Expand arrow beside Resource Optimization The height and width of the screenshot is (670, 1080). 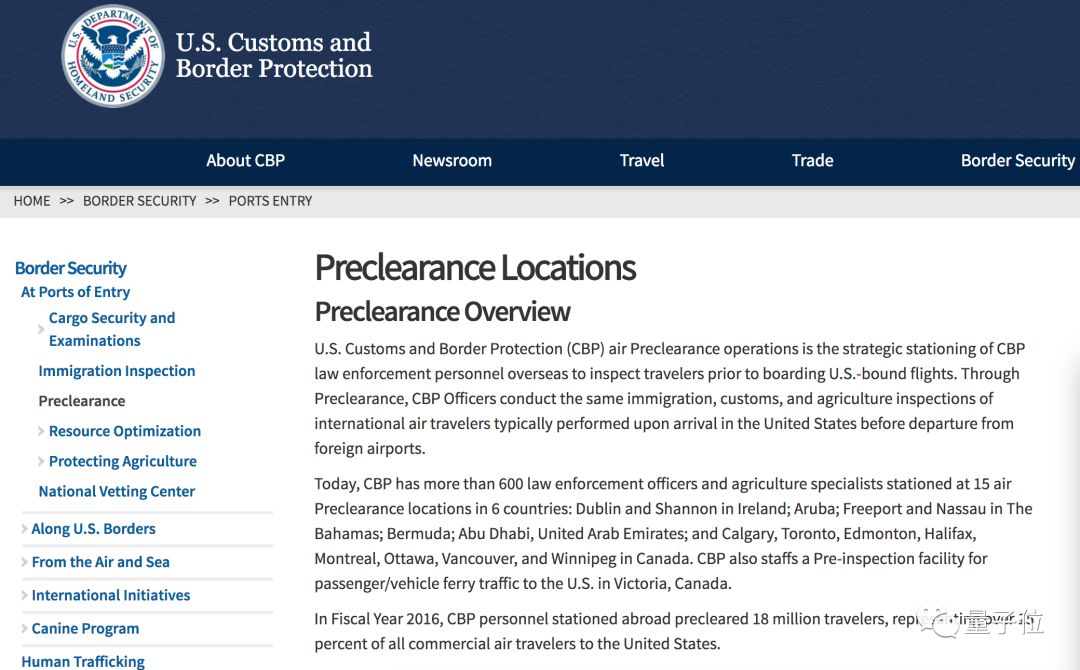41,432
